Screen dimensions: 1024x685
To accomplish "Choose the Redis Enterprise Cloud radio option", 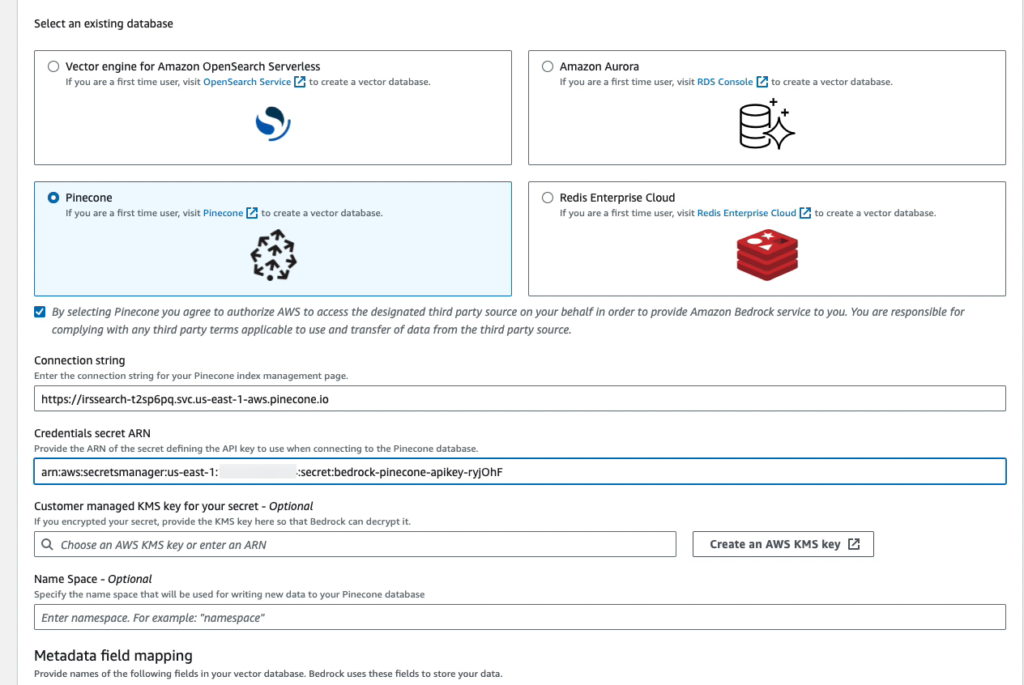I will [547, 198].
